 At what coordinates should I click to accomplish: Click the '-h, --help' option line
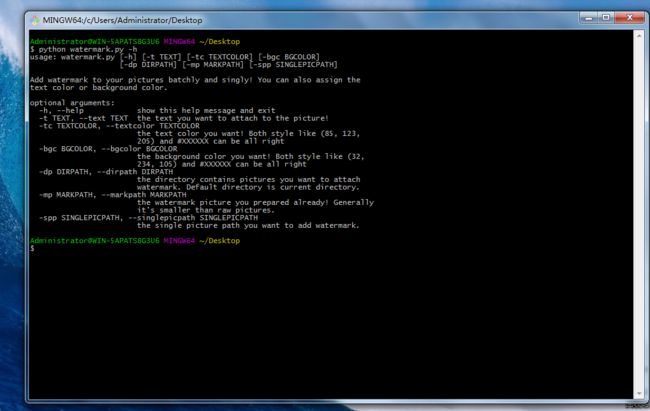coord(157,111)
